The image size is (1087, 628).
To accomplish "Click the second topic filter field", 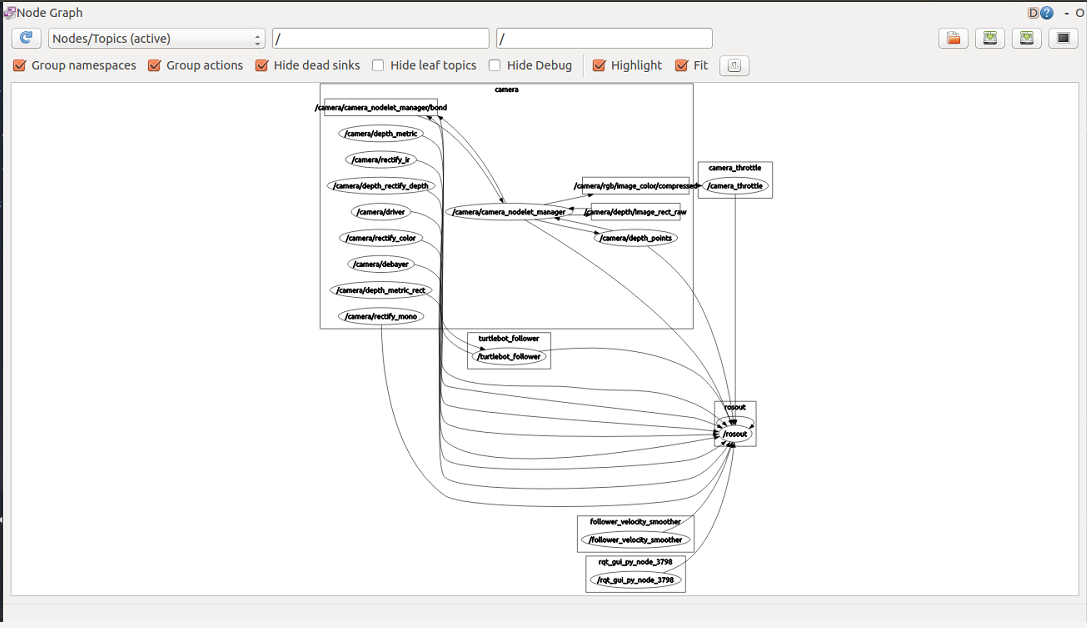I will 605,39.
